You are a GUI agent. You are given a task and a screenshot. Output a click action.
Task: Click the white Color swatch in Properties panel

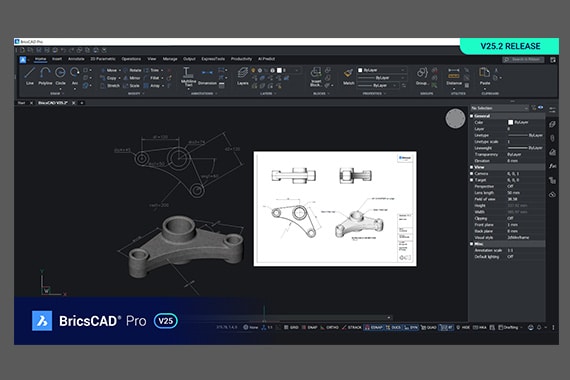pyautogui.click(x=510, y=123)
